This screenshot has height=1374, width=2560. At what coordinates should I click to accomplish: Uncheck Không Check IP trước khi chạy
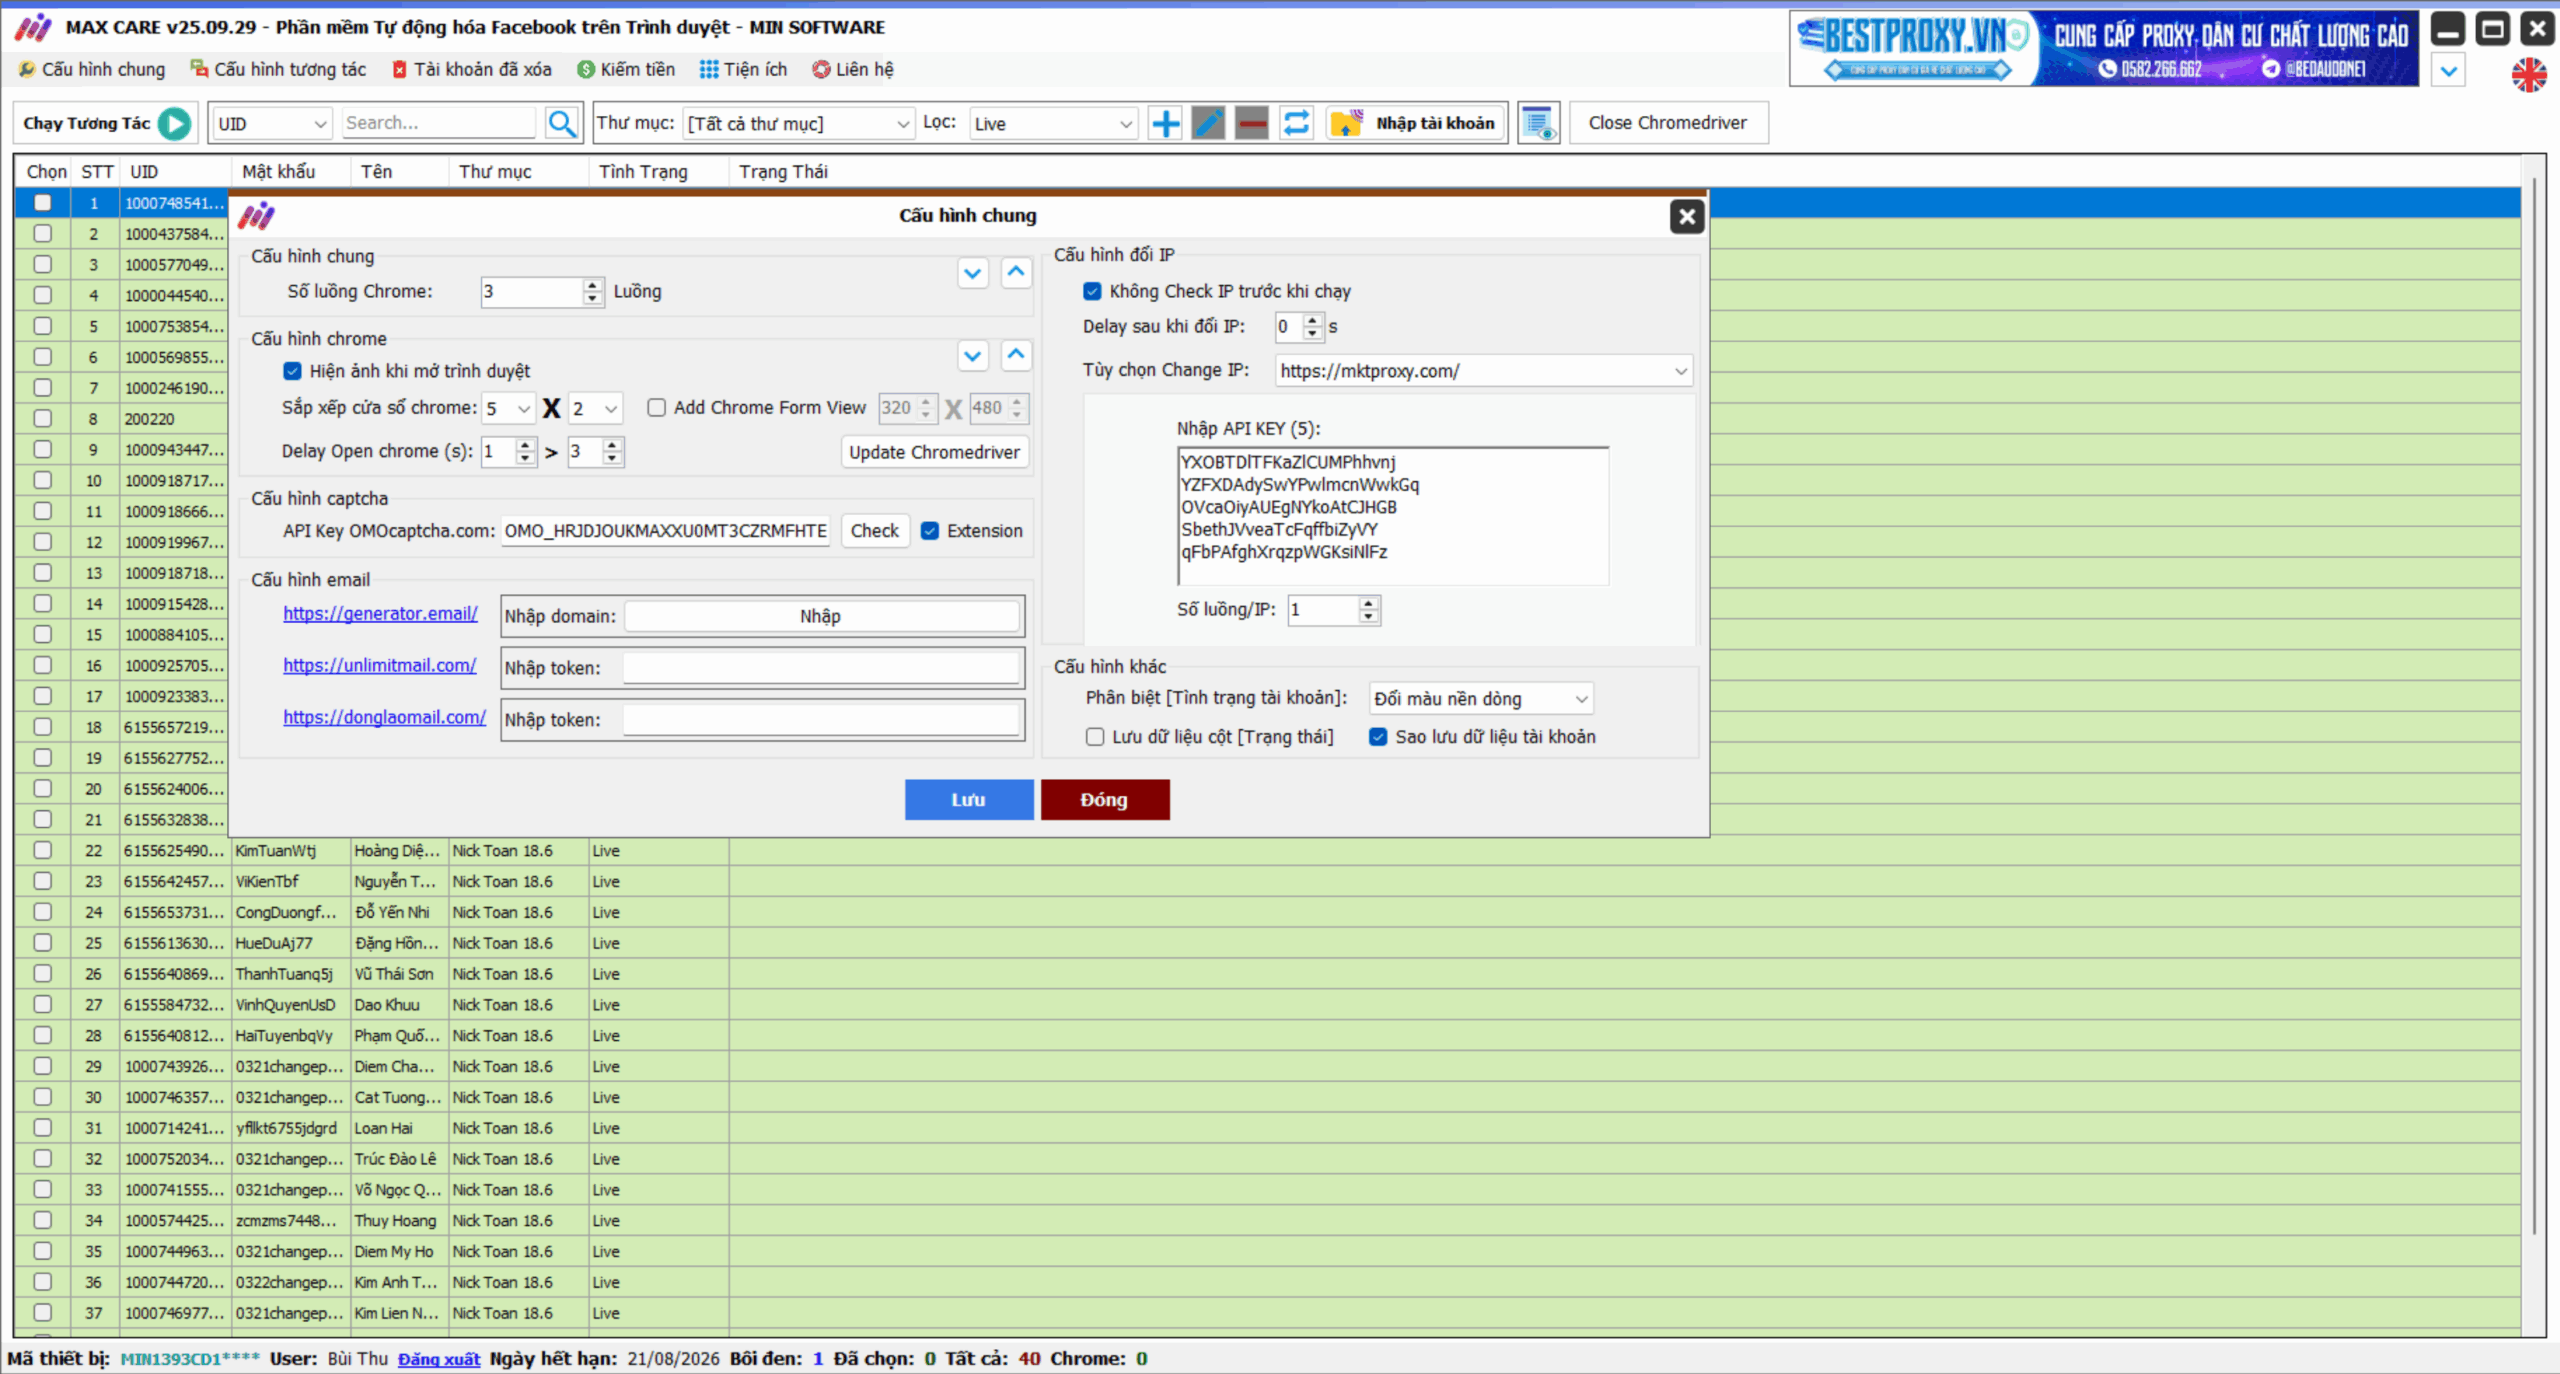[1092, 291]
